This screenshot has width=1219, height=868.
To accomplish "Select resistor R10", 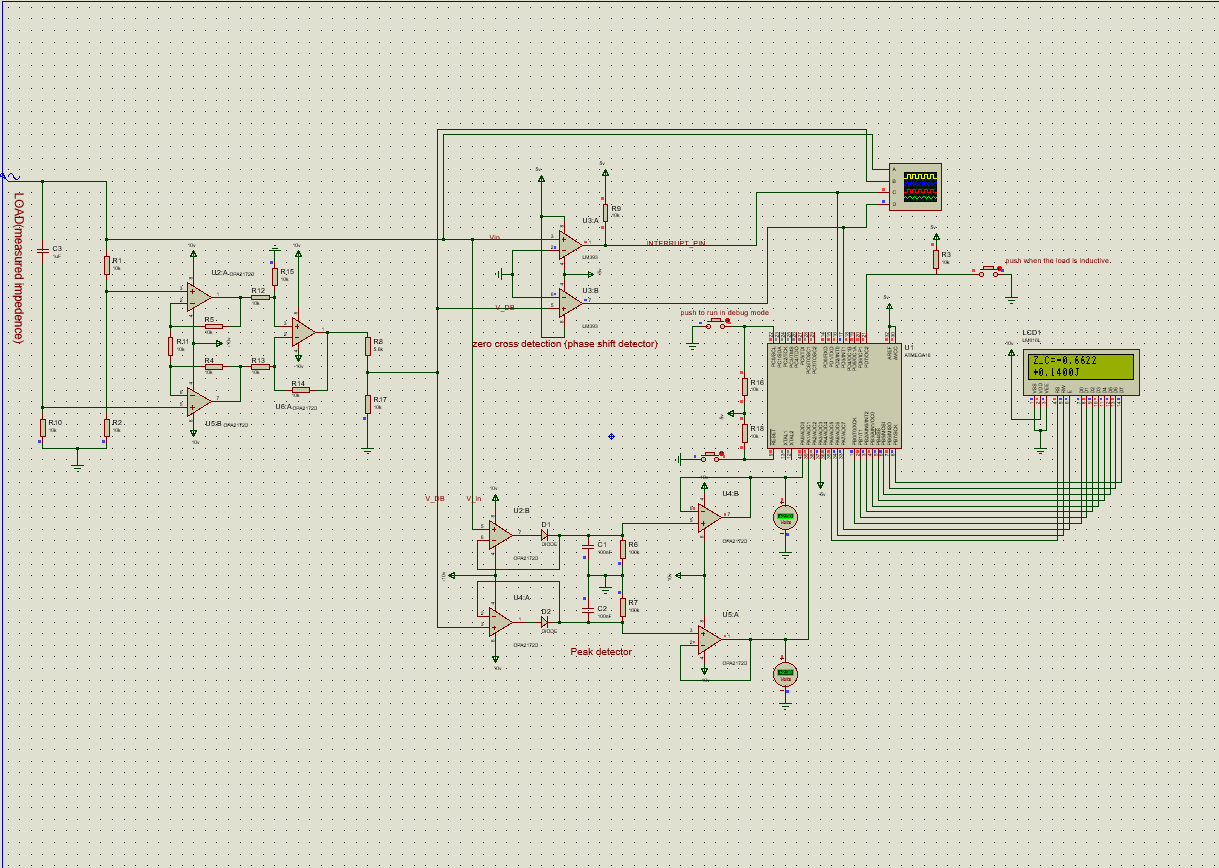I will click(43, 428).
